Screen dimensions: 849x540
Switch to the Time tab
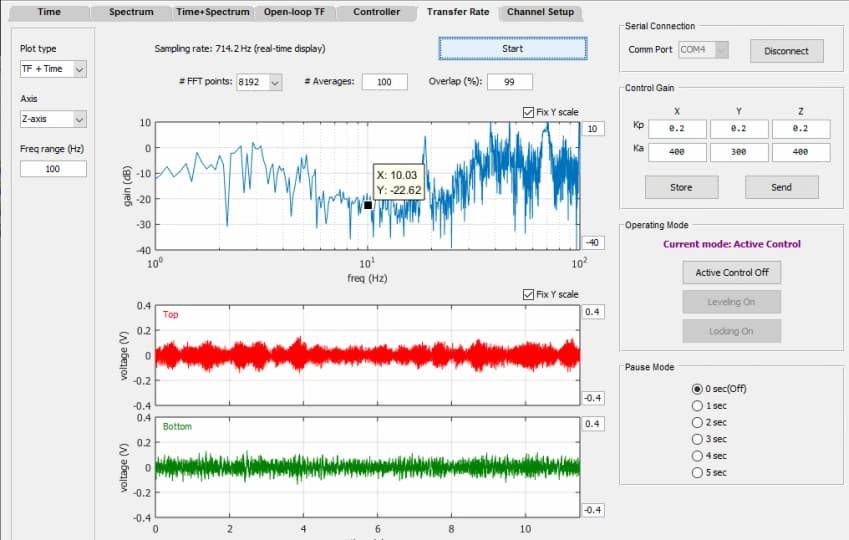point(49,12)
